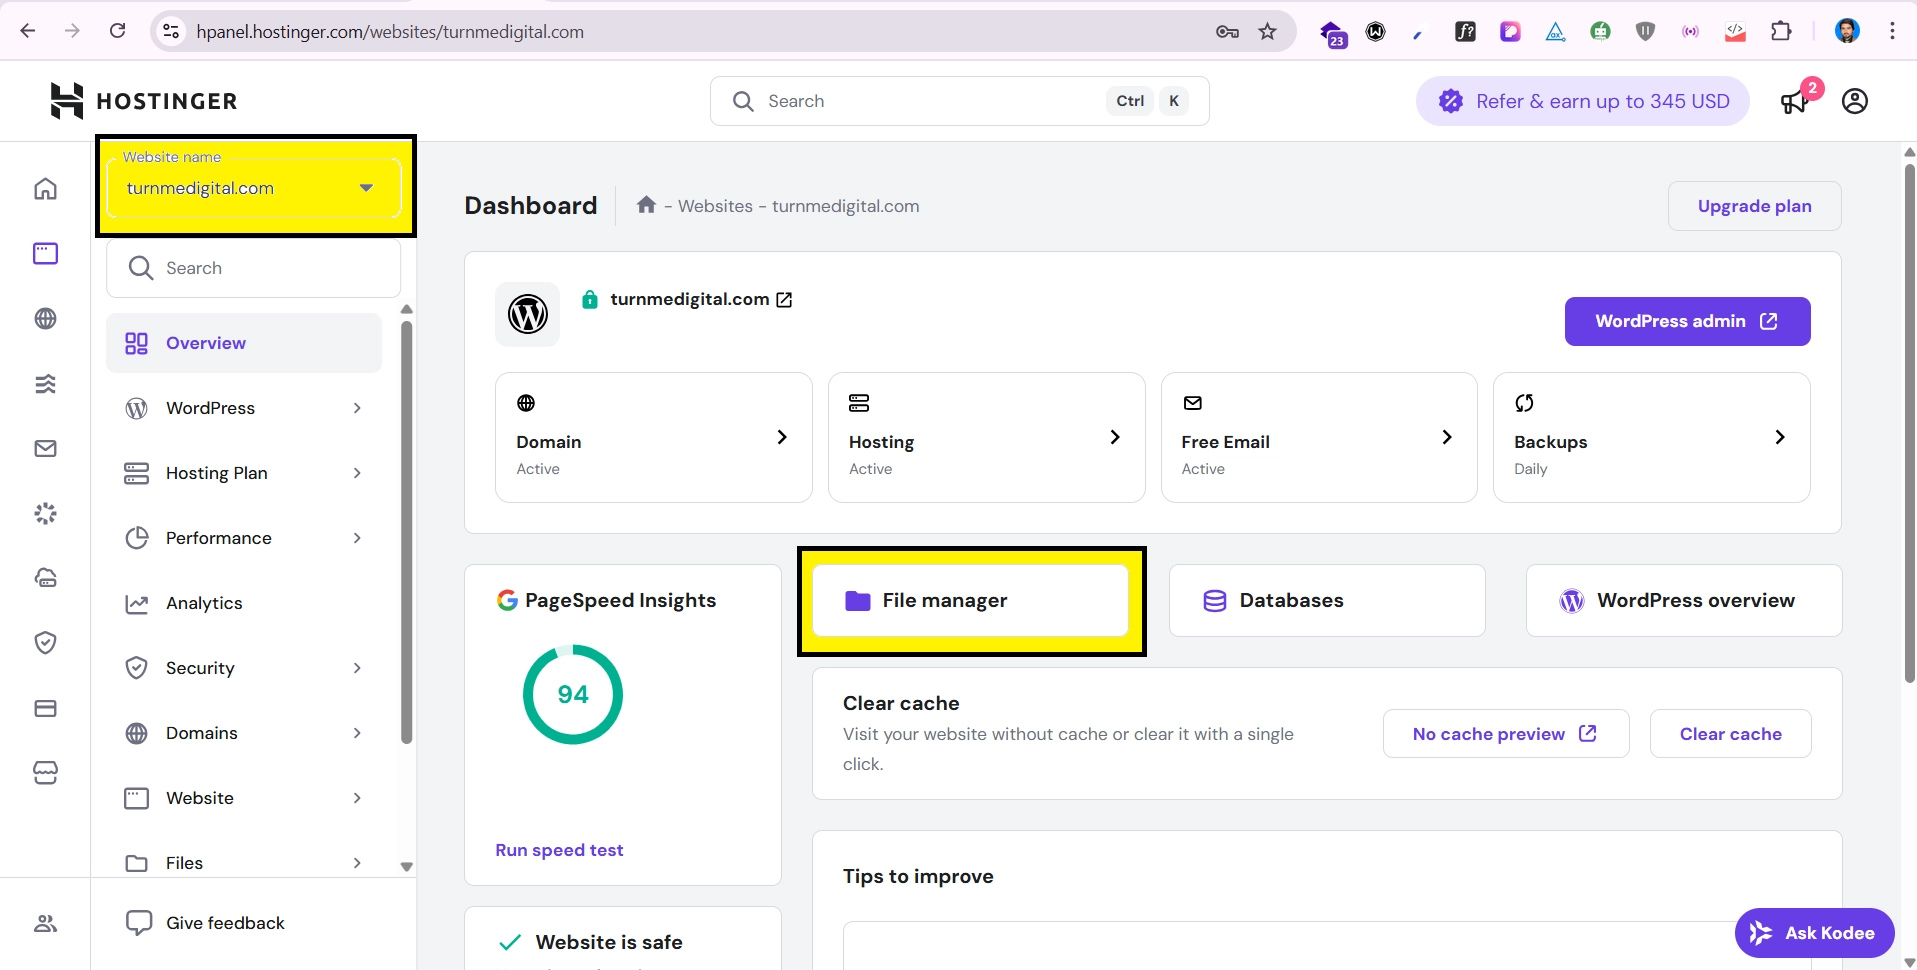
Task: Open the account profile icon
Action: 1854,101
